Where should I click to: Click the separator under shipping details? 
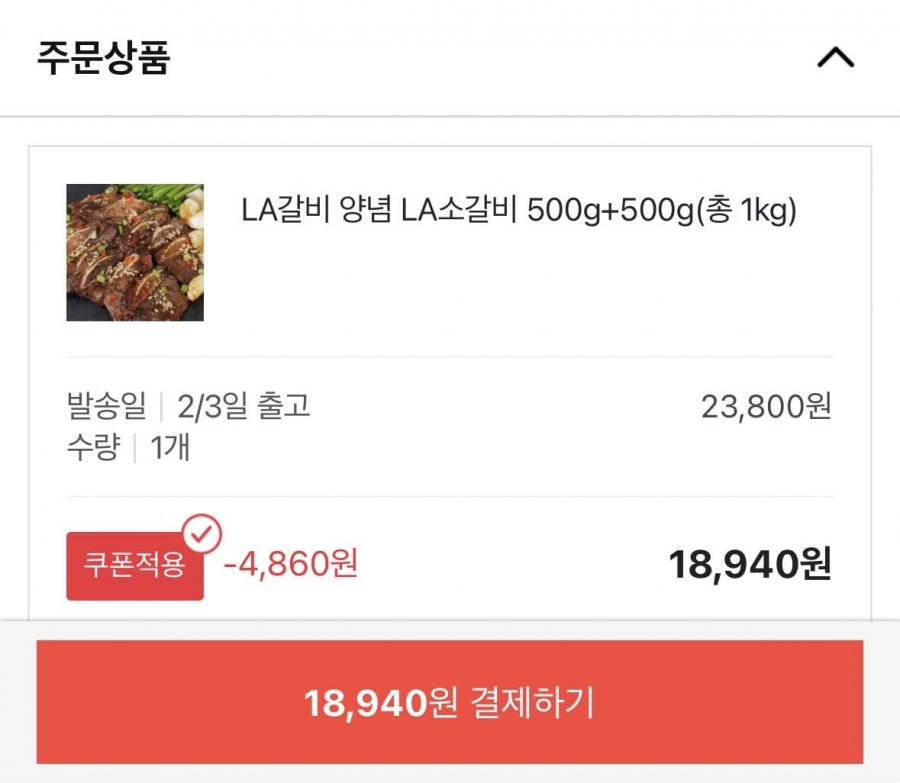tap(450, 494)
